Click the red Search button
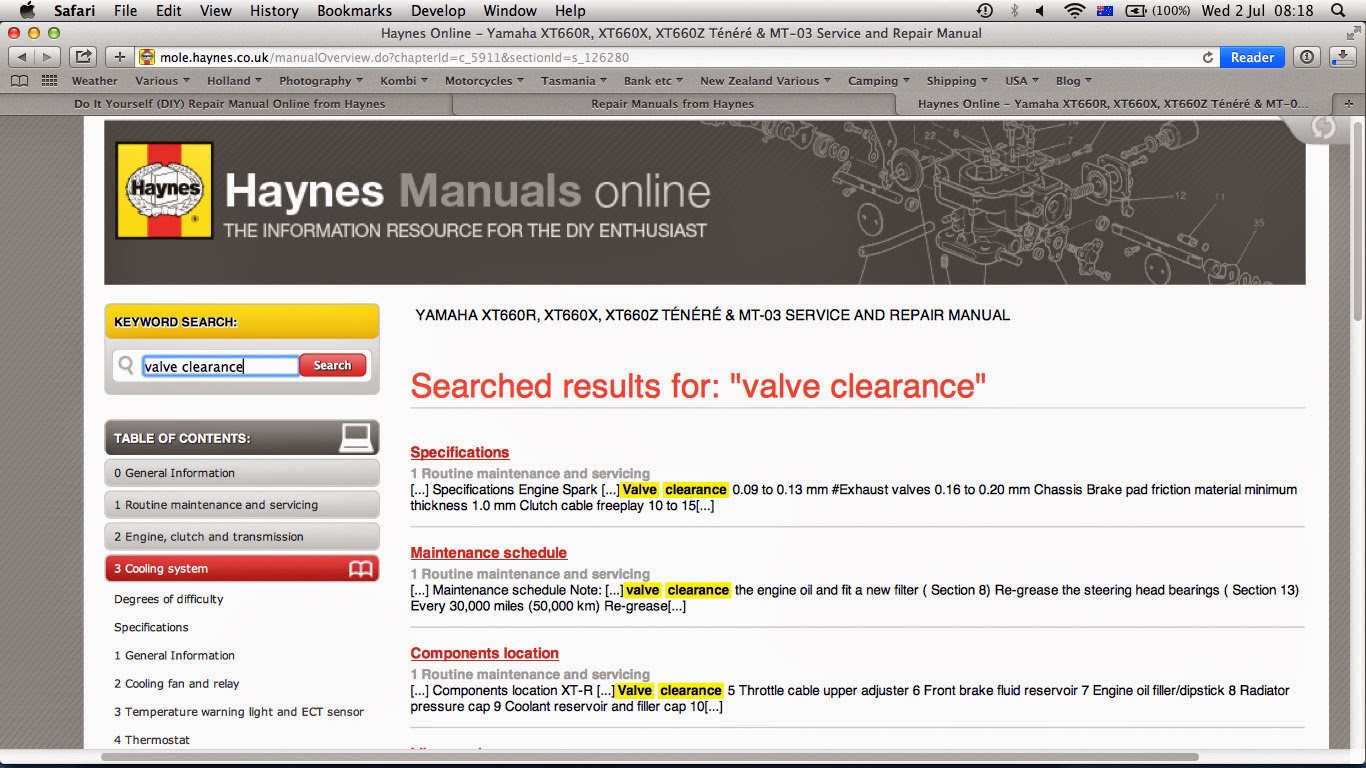This screenshot has height=768, width=1366. 332,366
